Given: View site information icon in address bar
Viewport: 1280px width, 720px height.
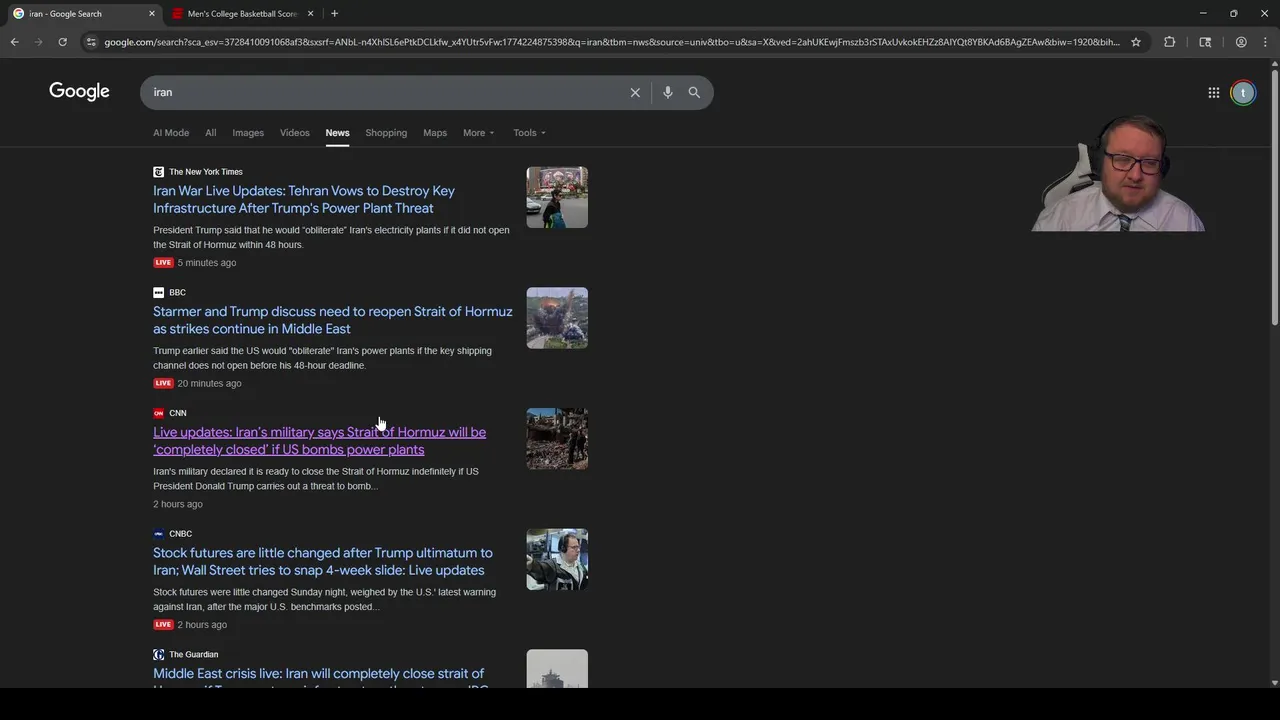Looking at the screenshot, I should (x=91, y=42).
